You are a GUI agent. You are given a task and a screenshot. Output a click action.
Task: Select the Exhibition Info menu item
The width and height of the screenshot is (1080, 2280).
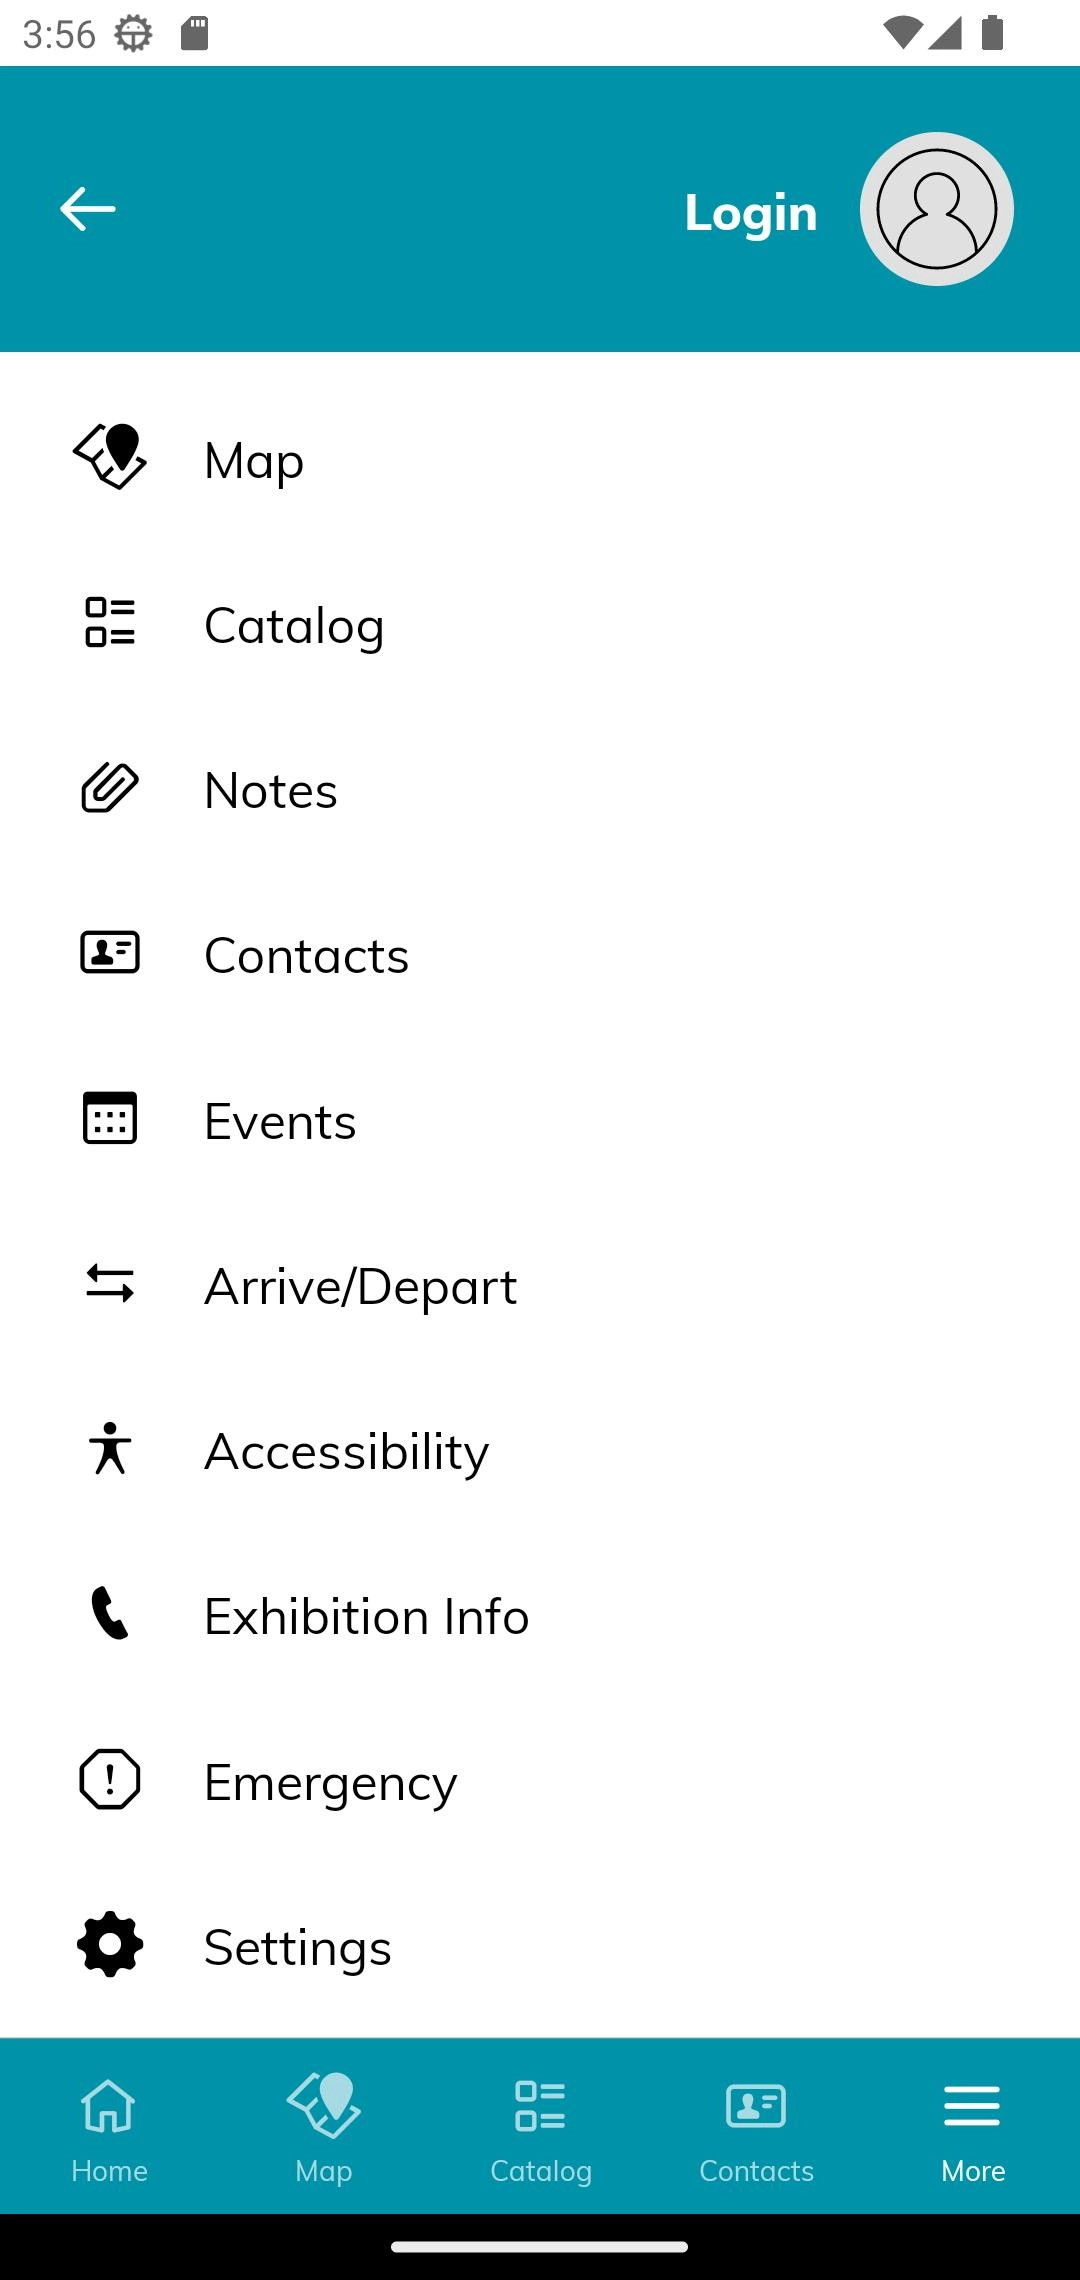[x=366, y=1616]
